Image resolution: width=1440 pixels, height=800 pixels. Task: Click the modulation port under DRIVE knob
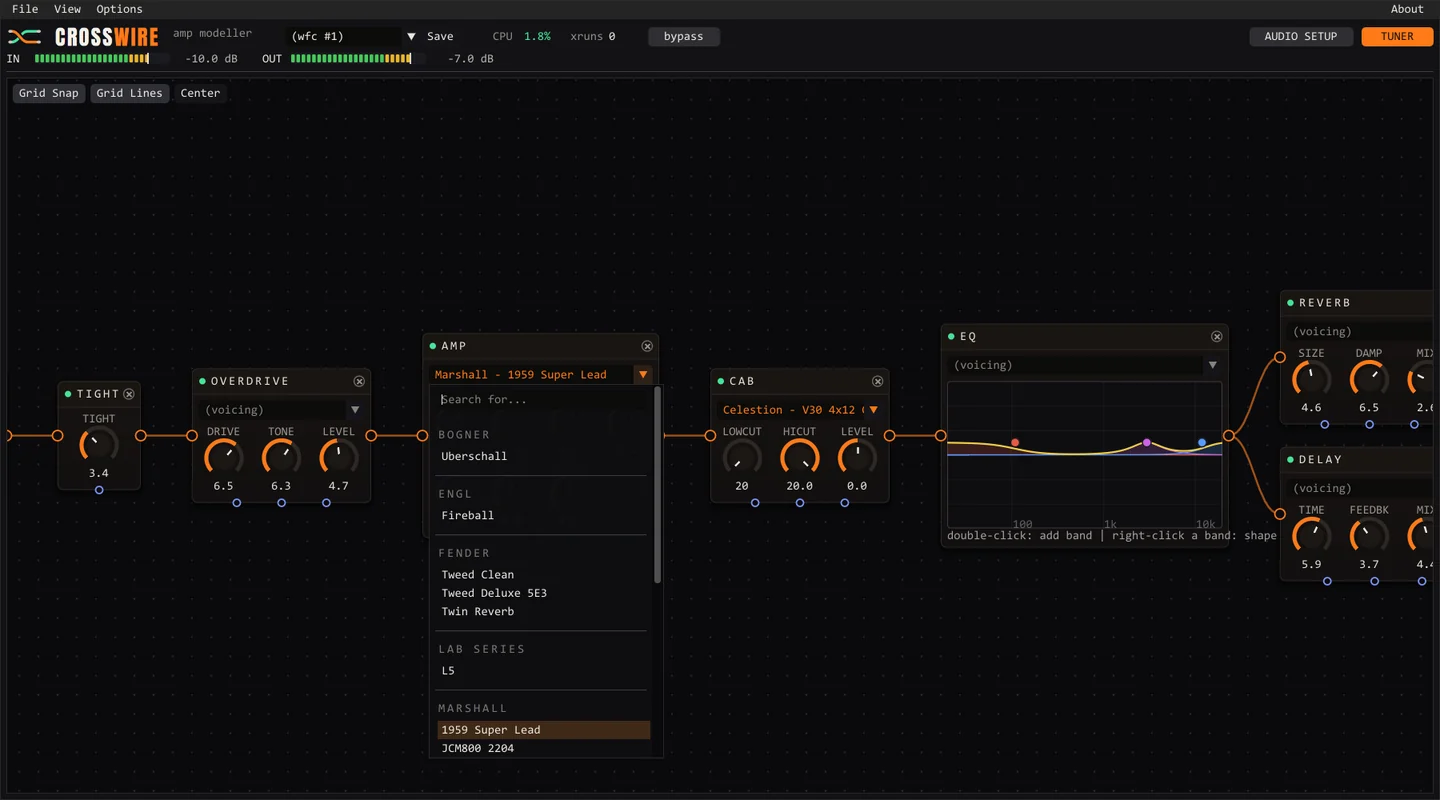pos(237,503)
